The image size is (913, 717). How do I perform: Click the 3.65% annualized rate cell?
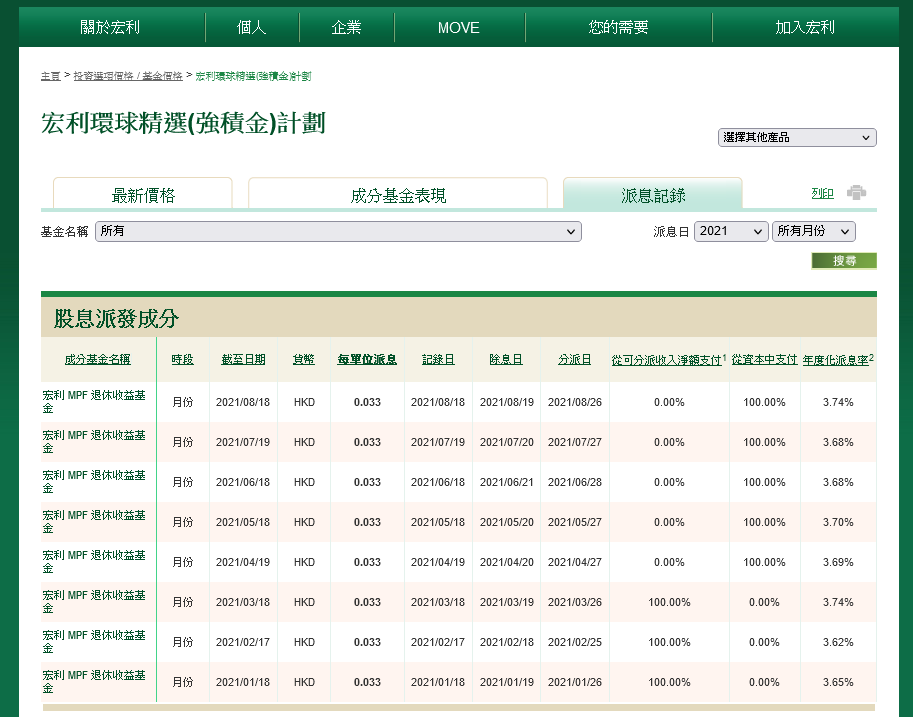(x=838, y=683)
